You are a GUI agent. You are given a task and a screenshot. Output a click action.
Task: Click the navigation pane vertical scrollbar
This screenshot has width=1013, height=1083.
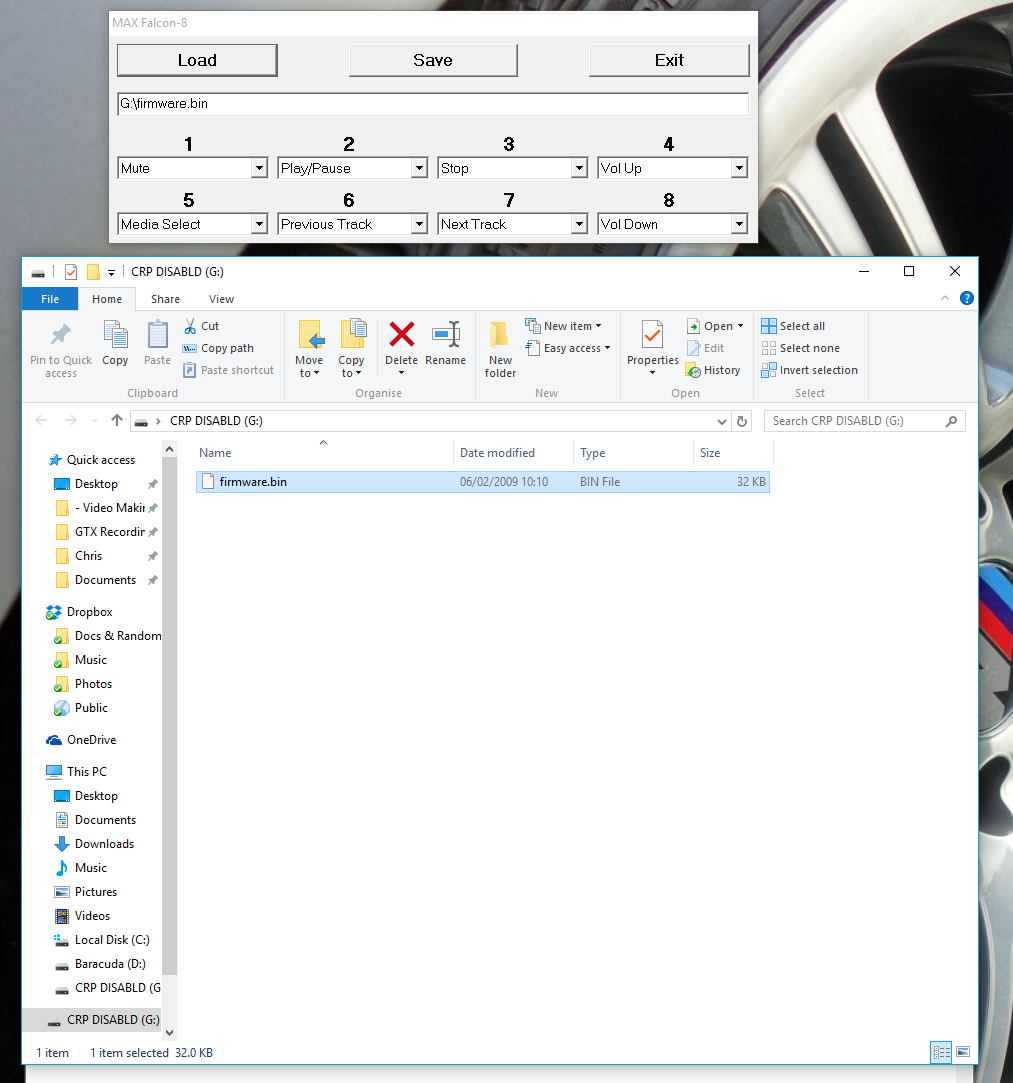click(169, 700)
